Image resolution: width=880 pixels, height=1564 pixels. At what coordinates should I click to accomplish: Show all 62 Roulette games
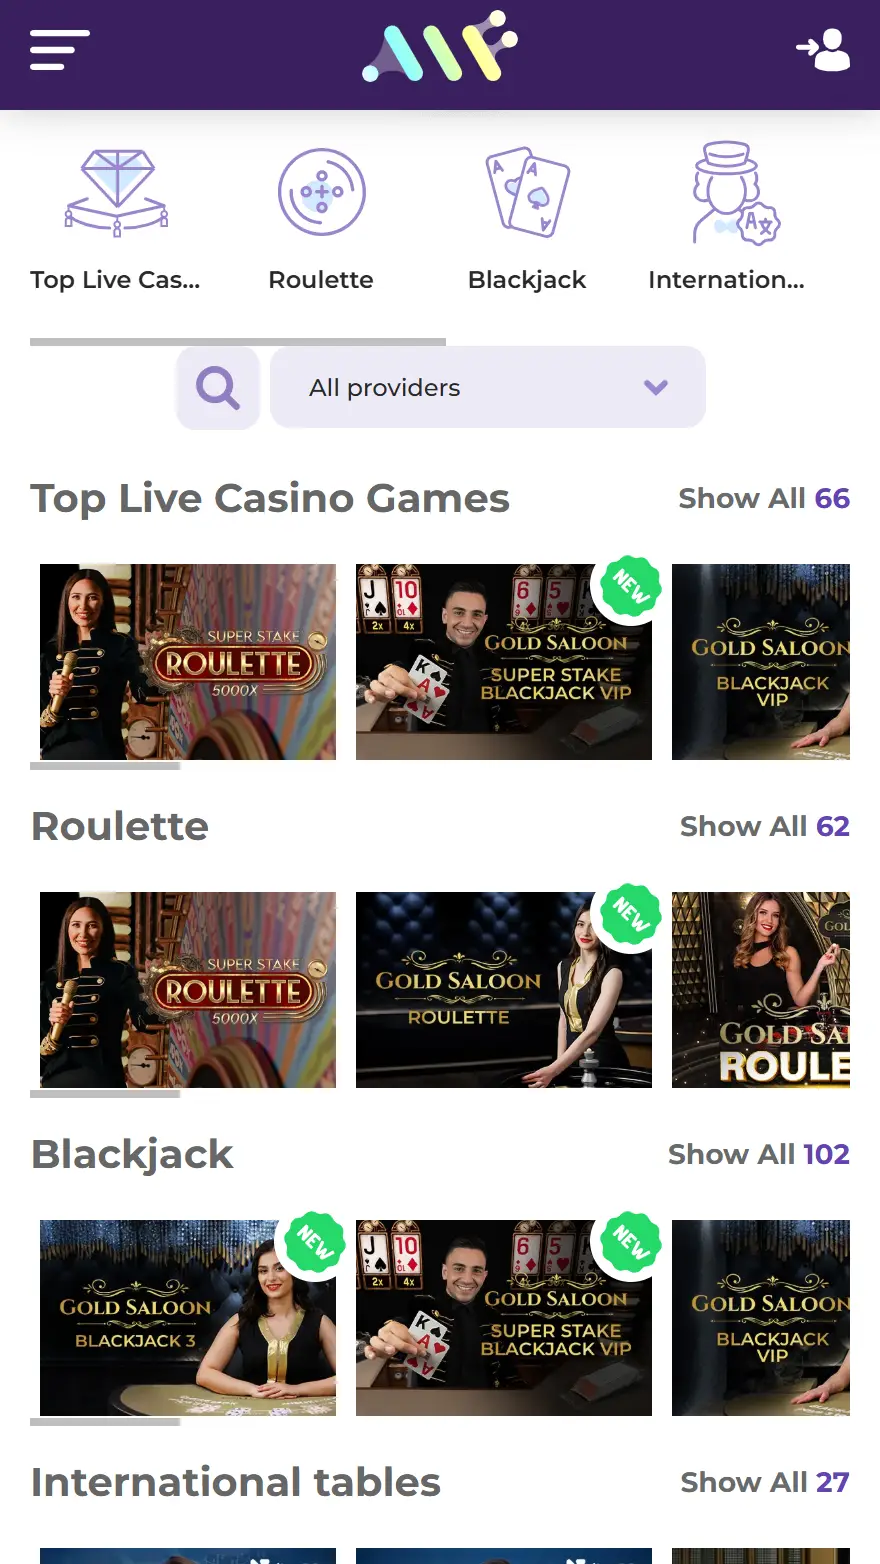pyautogui.click(x=764, y=826)
